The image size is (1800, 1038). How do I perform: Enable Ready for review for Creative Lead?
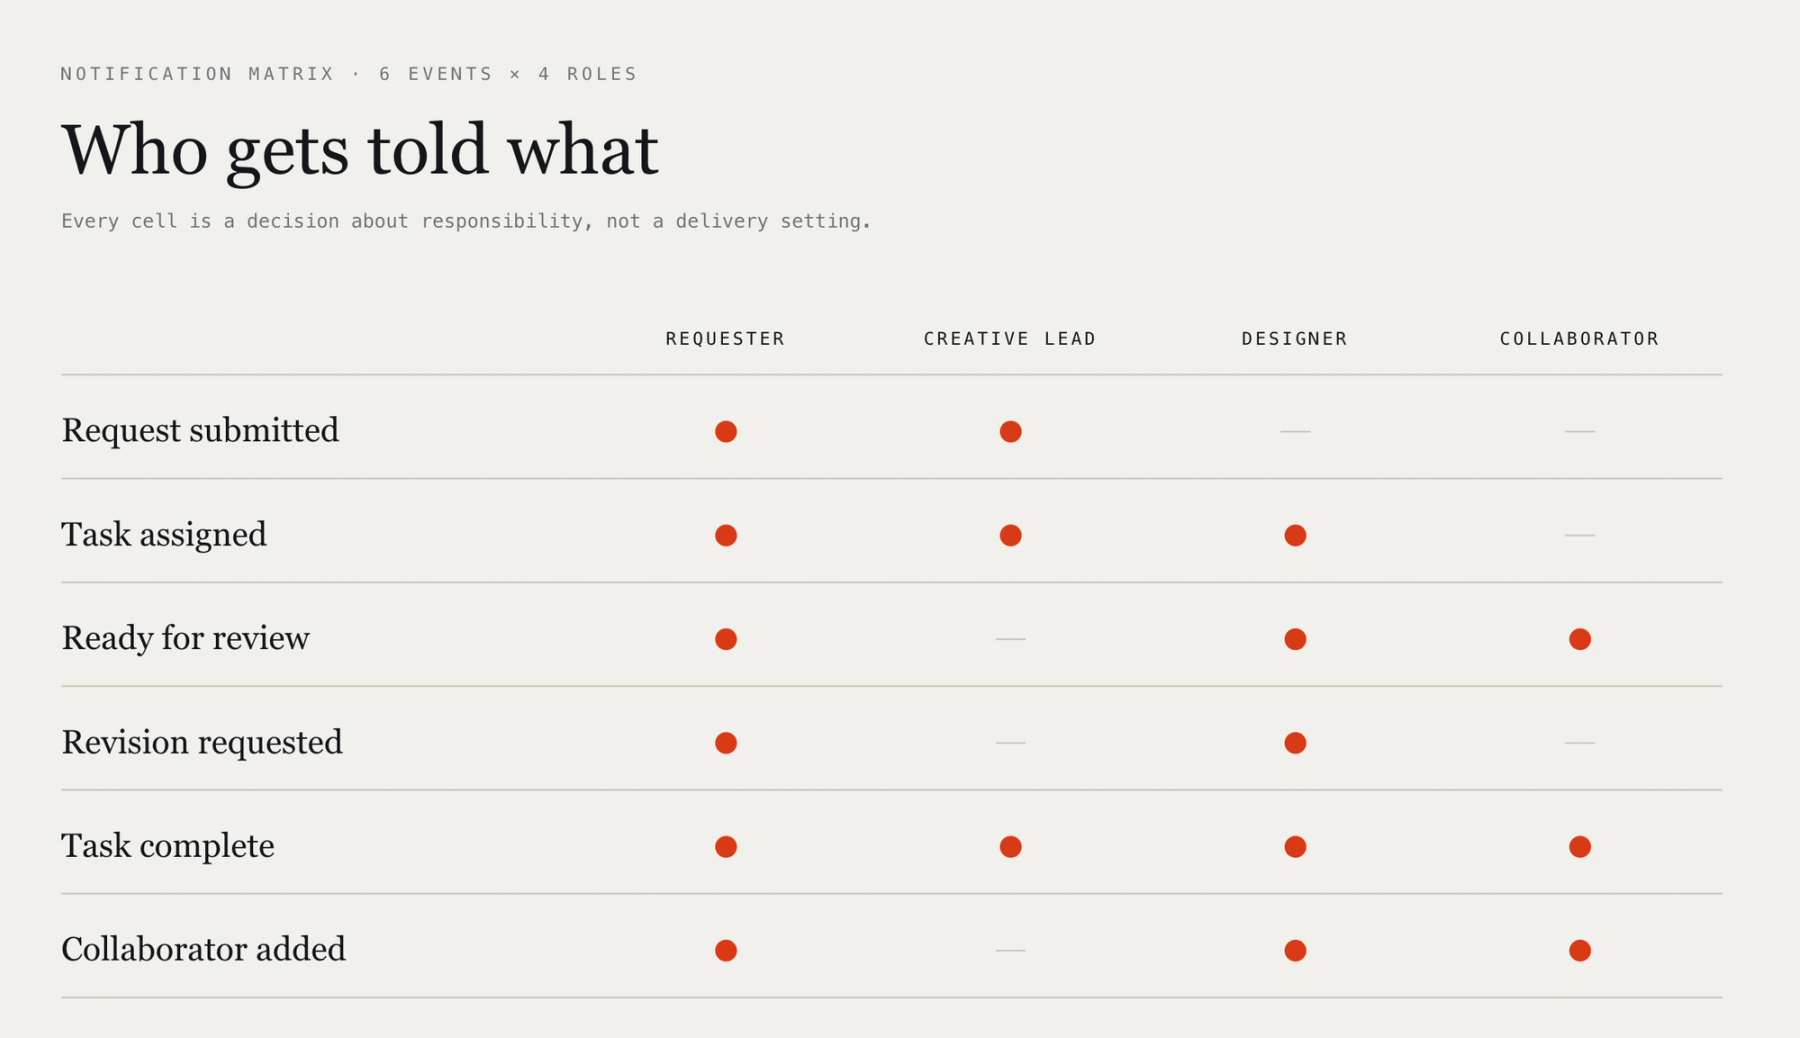point(1010,639)
